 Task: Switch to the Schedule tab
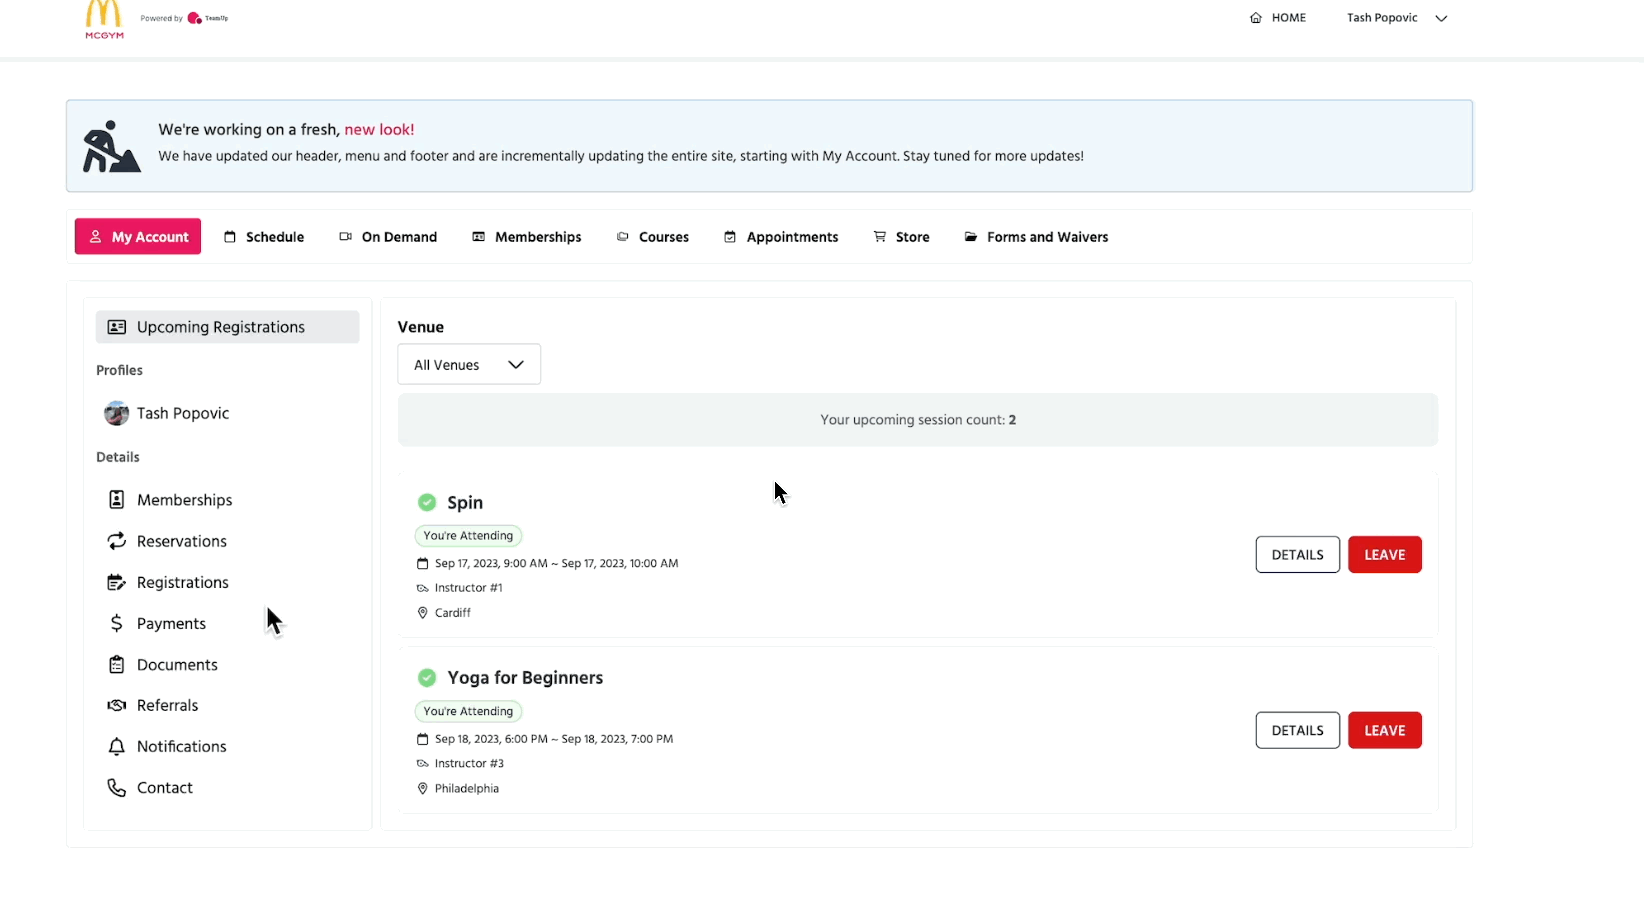coord(264,237)
